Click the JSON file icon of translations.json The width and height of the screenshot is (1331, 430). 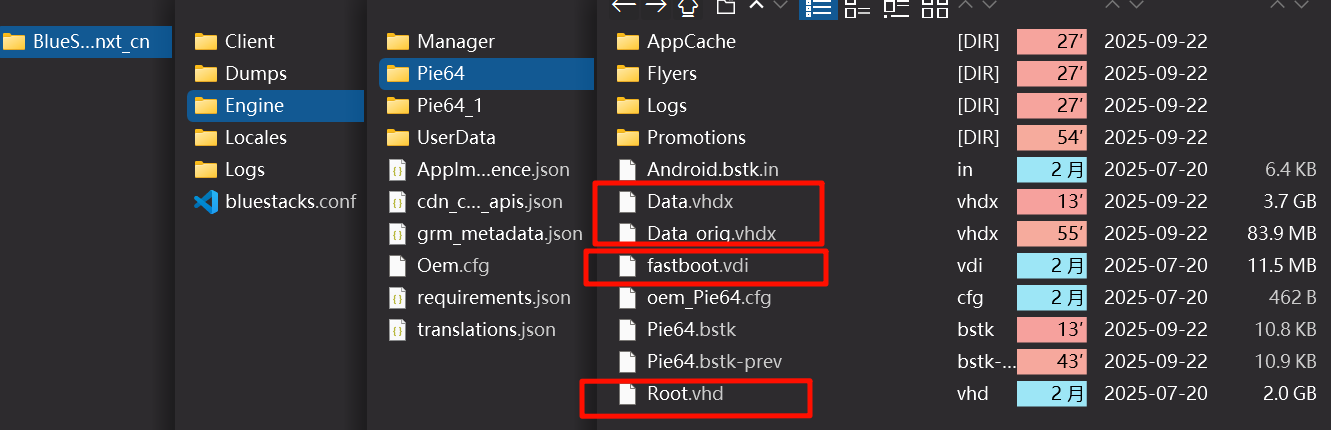coord(398,330)
